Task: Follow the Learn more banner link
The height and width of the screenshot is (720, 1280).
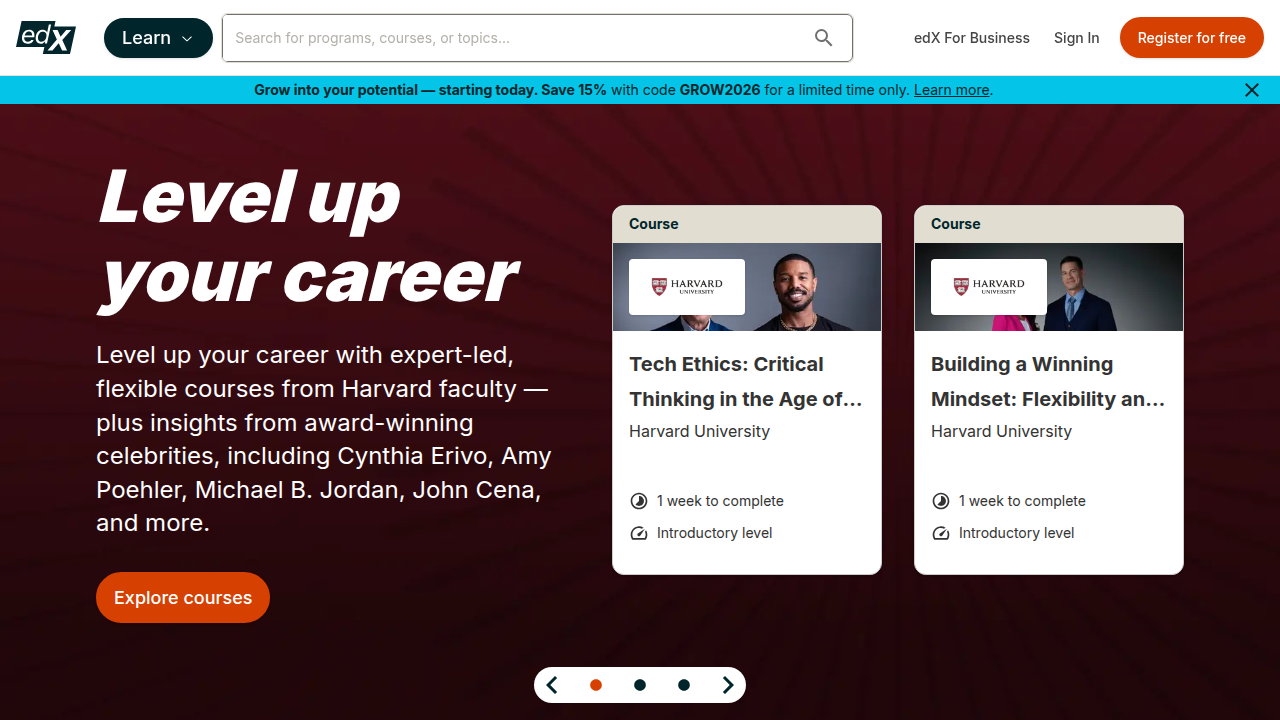Action: (x=951, y=90)
